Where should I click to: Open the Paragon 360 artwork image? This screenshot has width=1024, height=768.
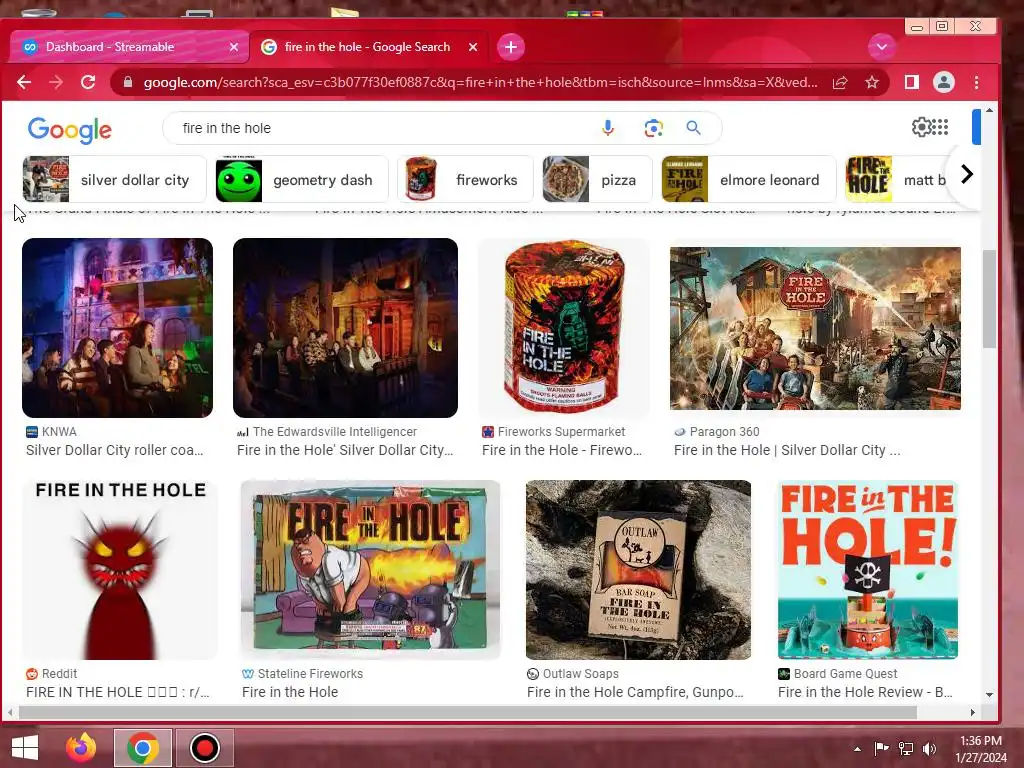point(816,328)
